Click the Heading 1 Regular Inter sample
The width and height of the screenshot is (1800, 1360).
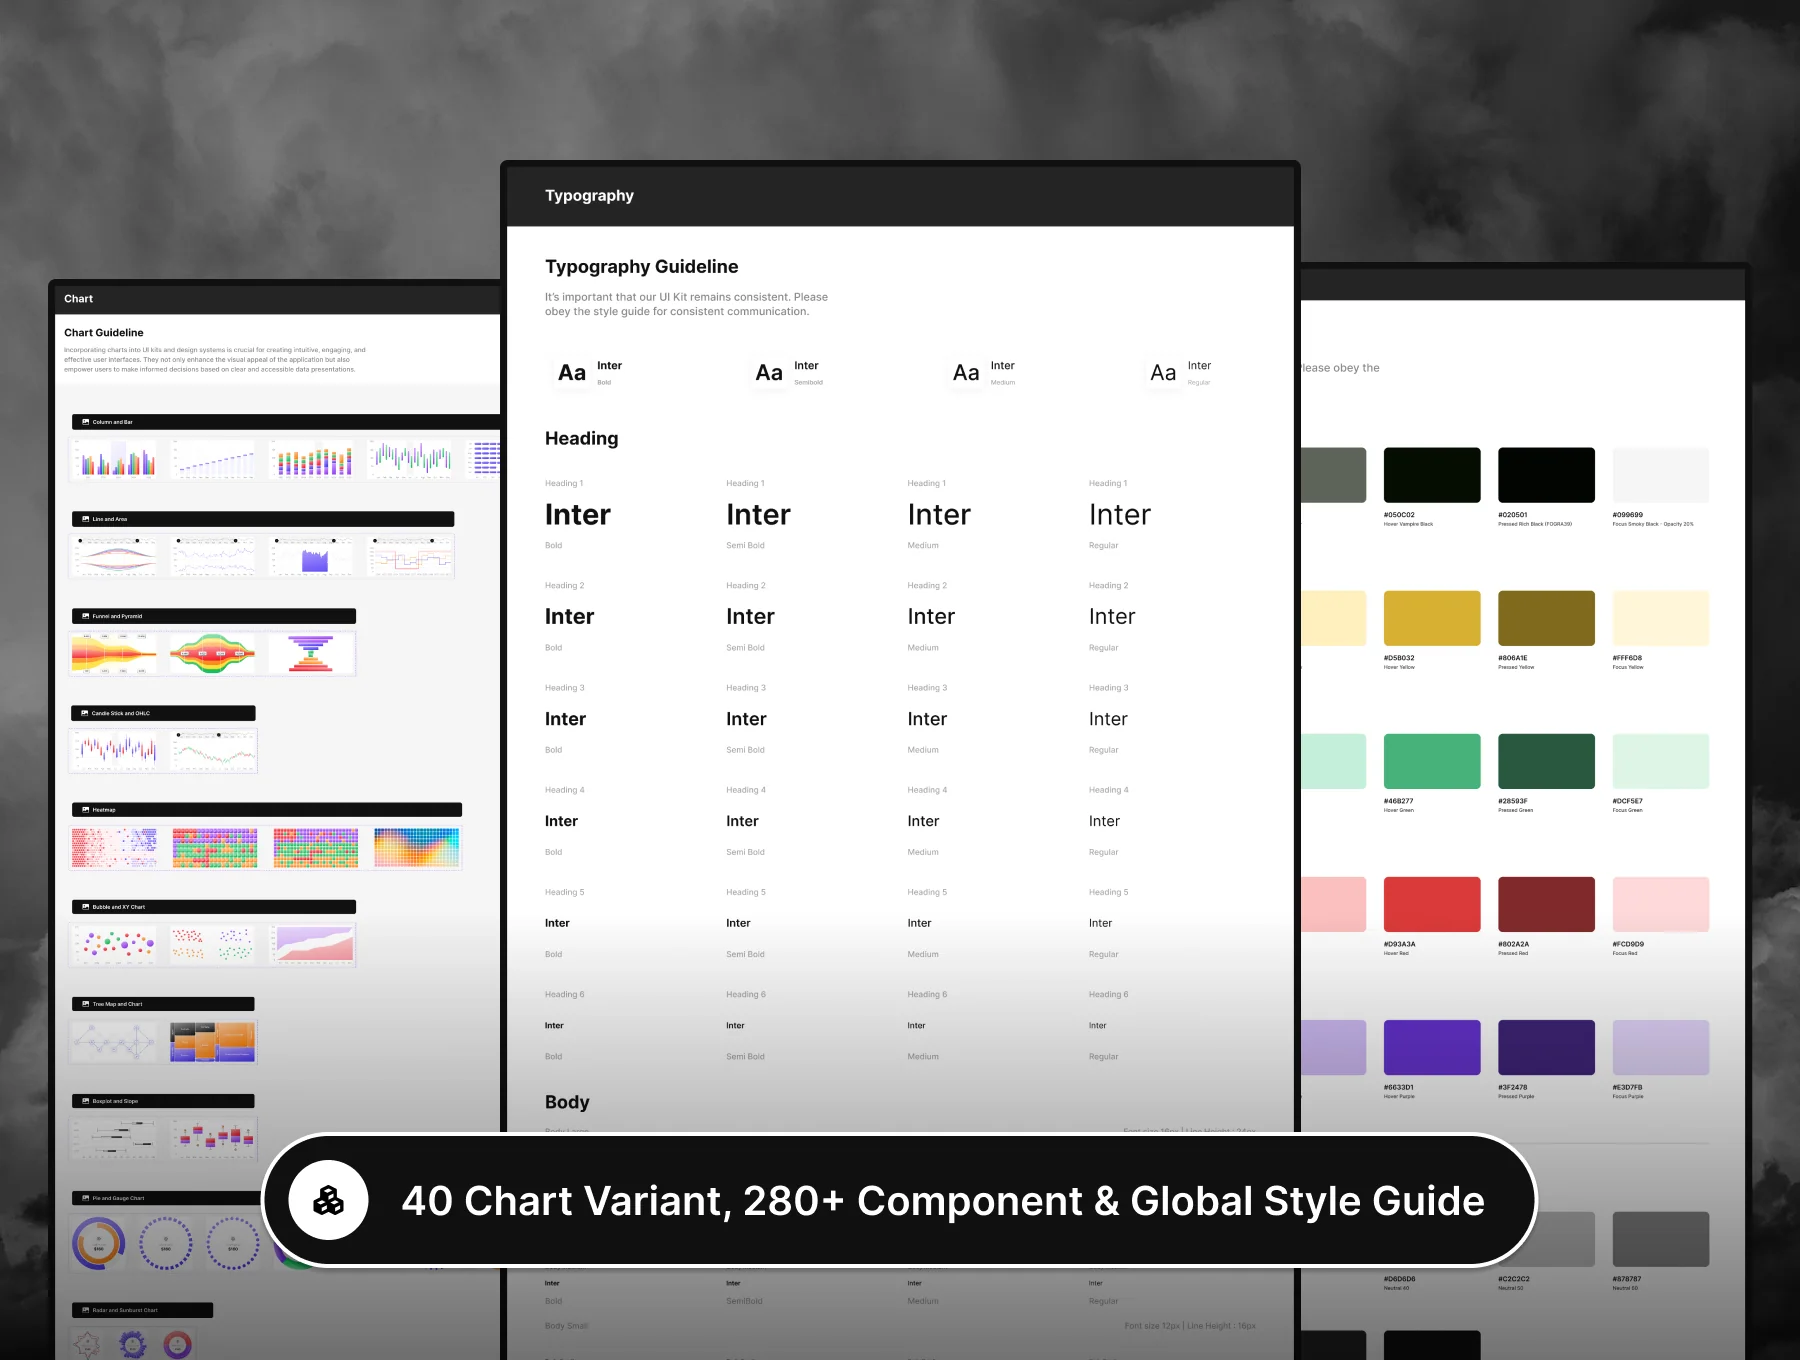(x=1120, y=515)
